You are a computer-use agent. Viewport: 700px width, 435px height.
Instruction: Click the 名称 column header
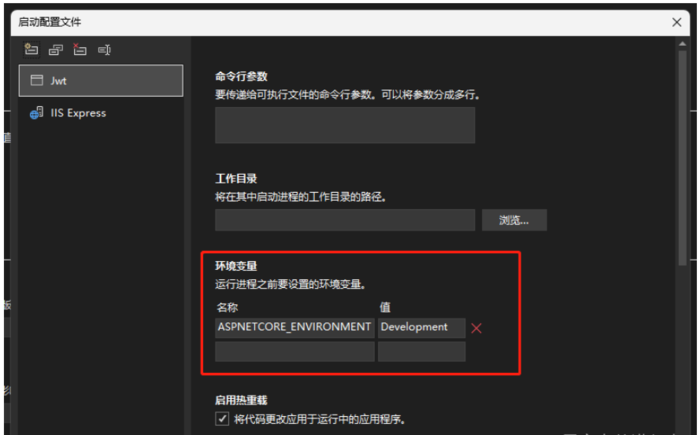tap(227, 307)
